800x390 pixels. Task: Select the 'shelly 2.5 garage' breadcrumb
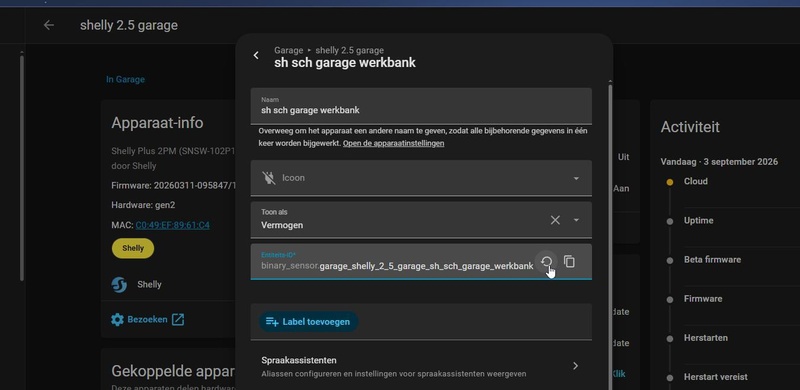(x=349, y=51)
